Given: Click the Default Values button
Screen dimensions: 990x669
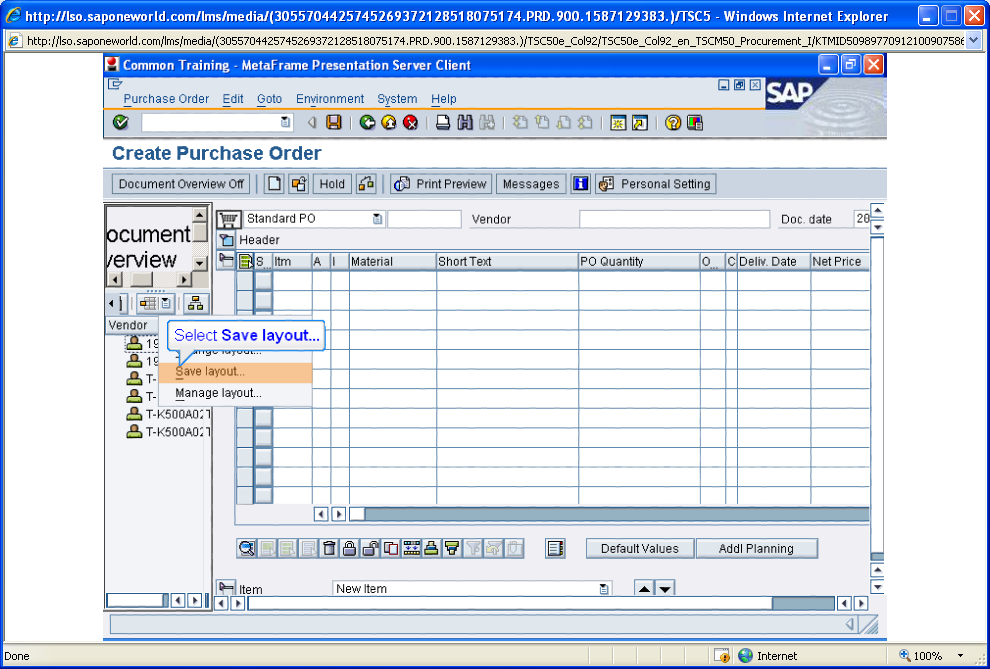Looking at the screenshot, I should tap(640, 548).
